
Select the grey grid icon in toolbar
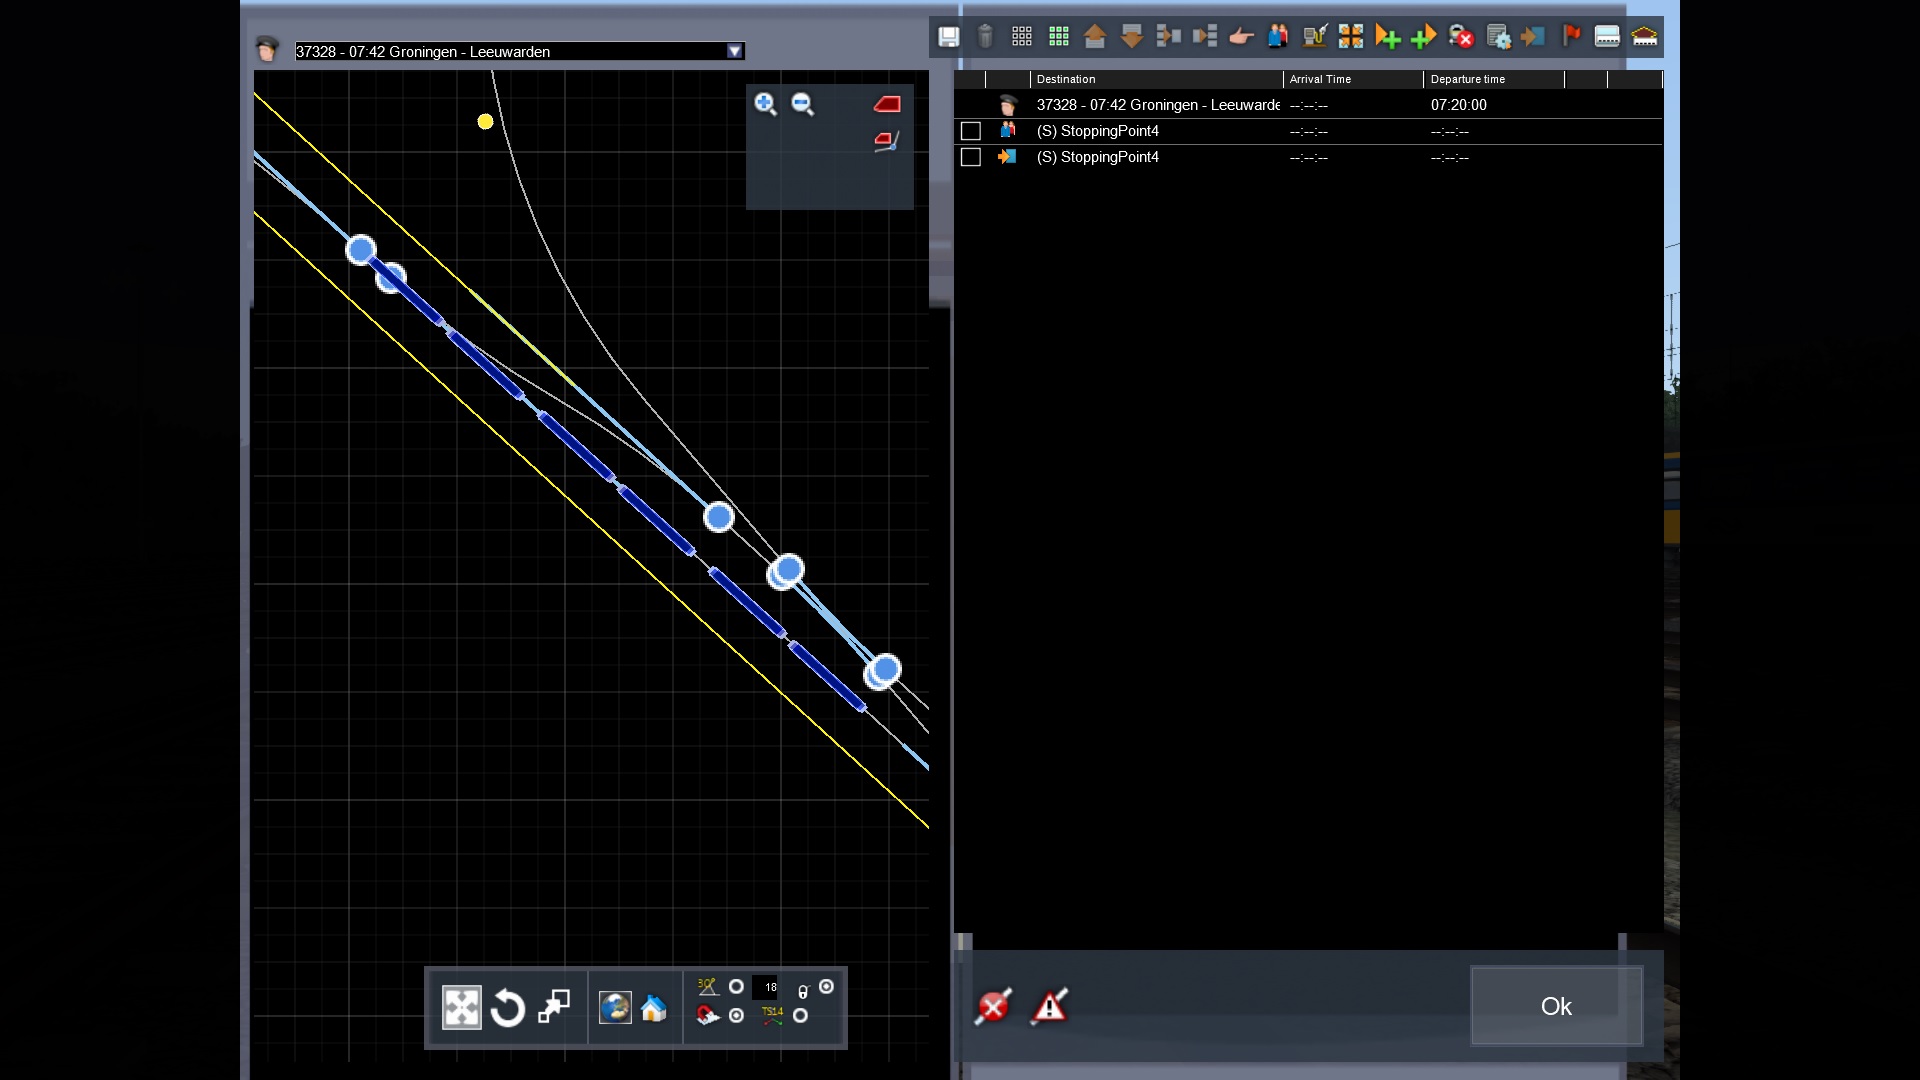(x=1022, y=37)
